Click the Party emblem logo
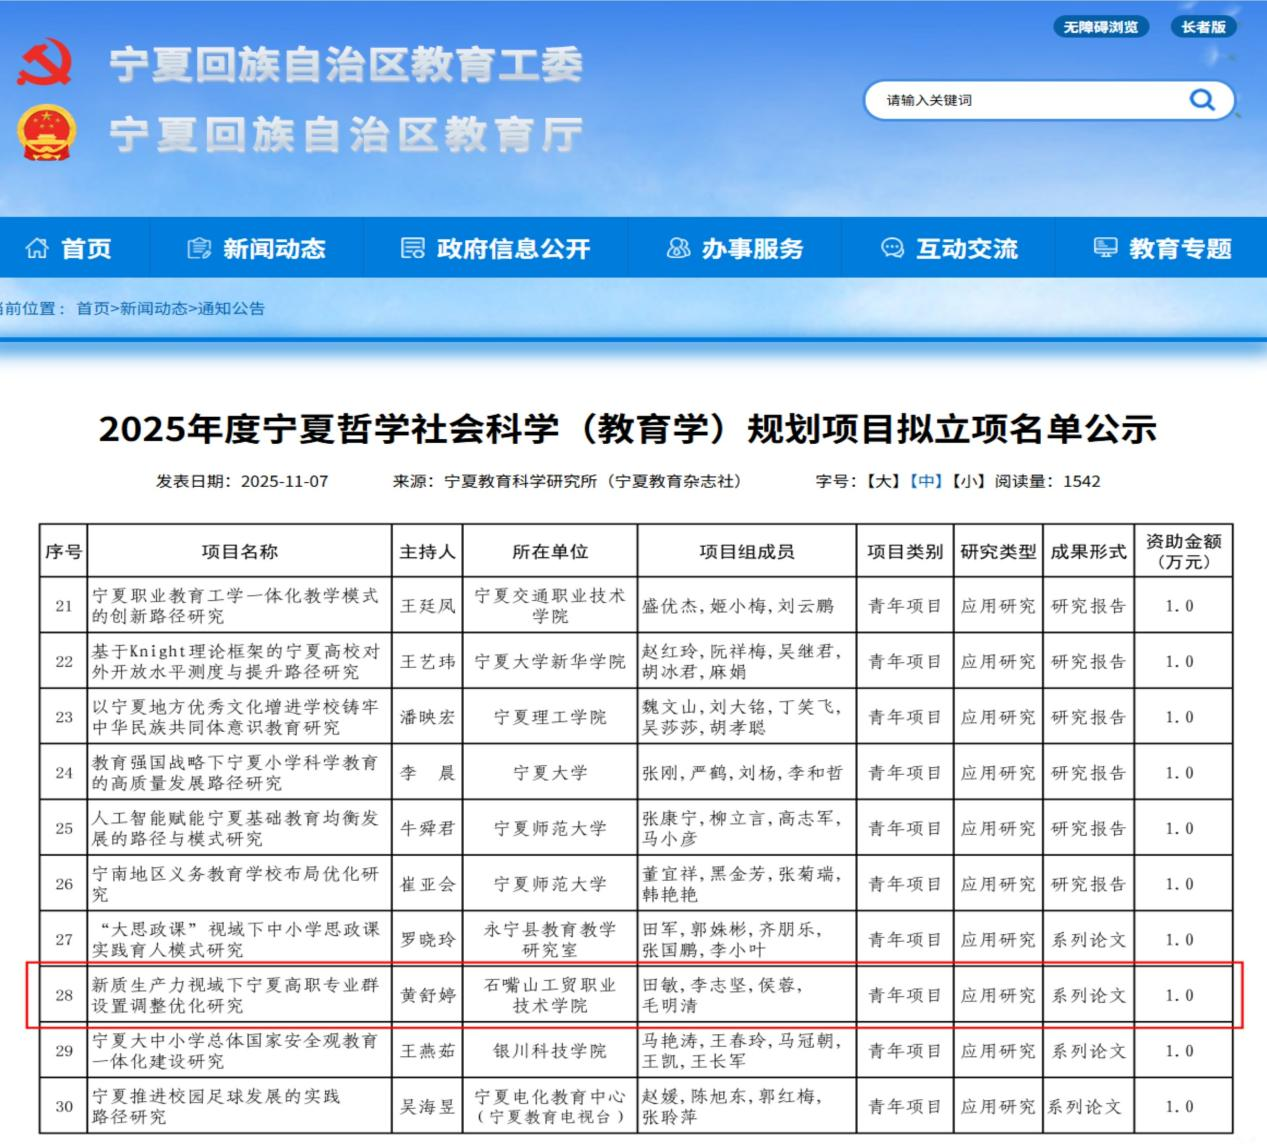The height and width of the screenshot is (1144, 1267). (x=45, y=62)
